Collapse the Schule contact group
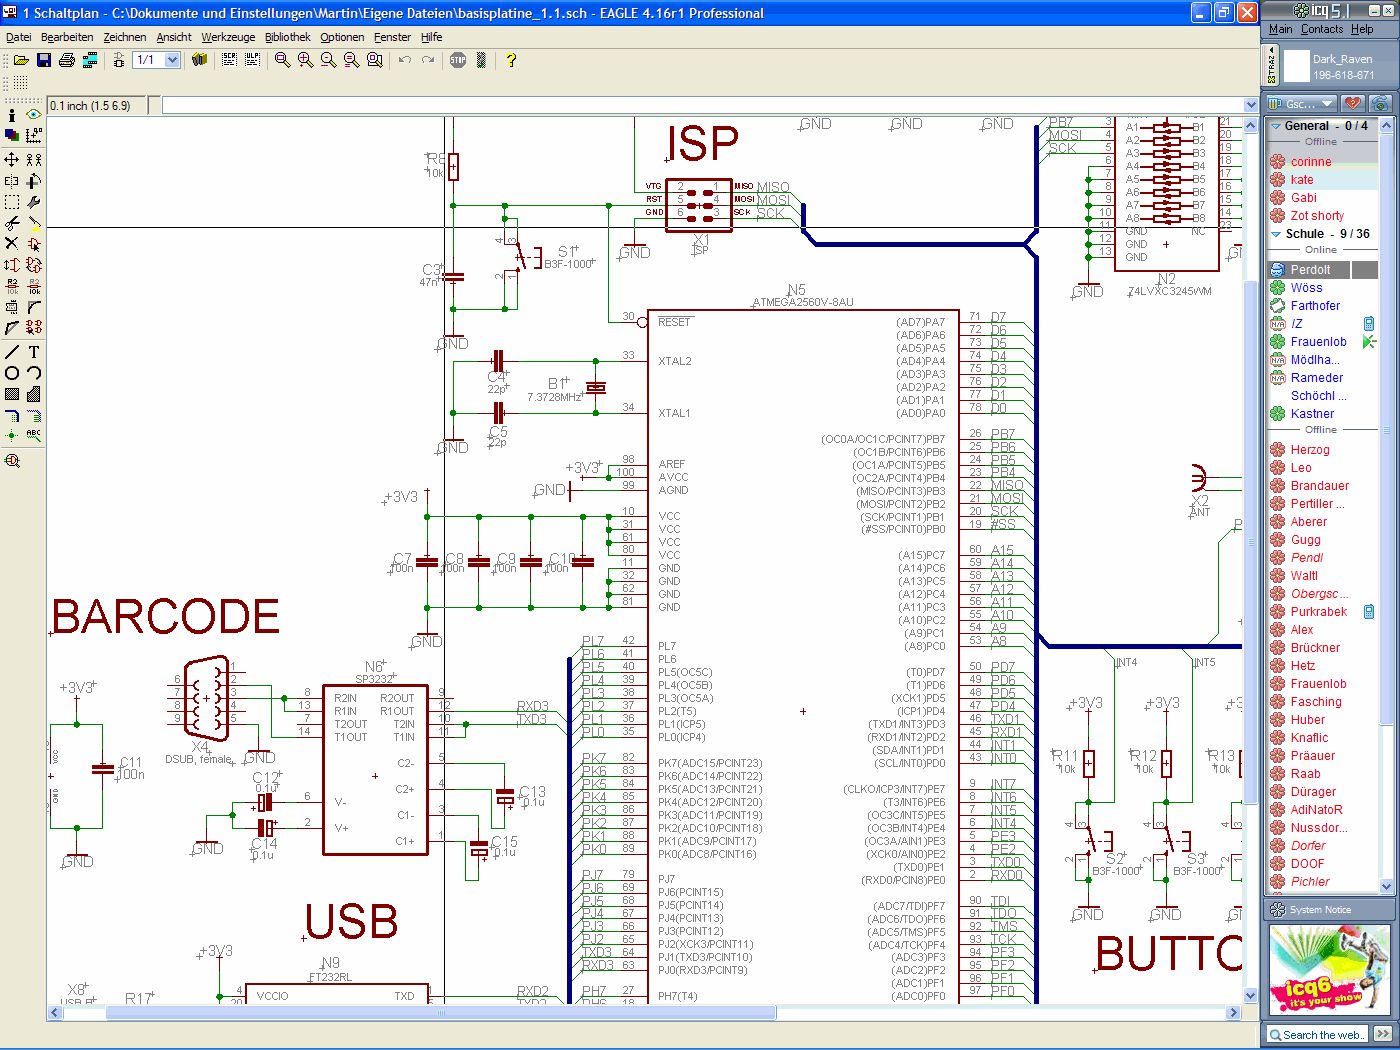Image resolution: width=1400 pixels, height=1050 pixels. [x=1276, y=234]
